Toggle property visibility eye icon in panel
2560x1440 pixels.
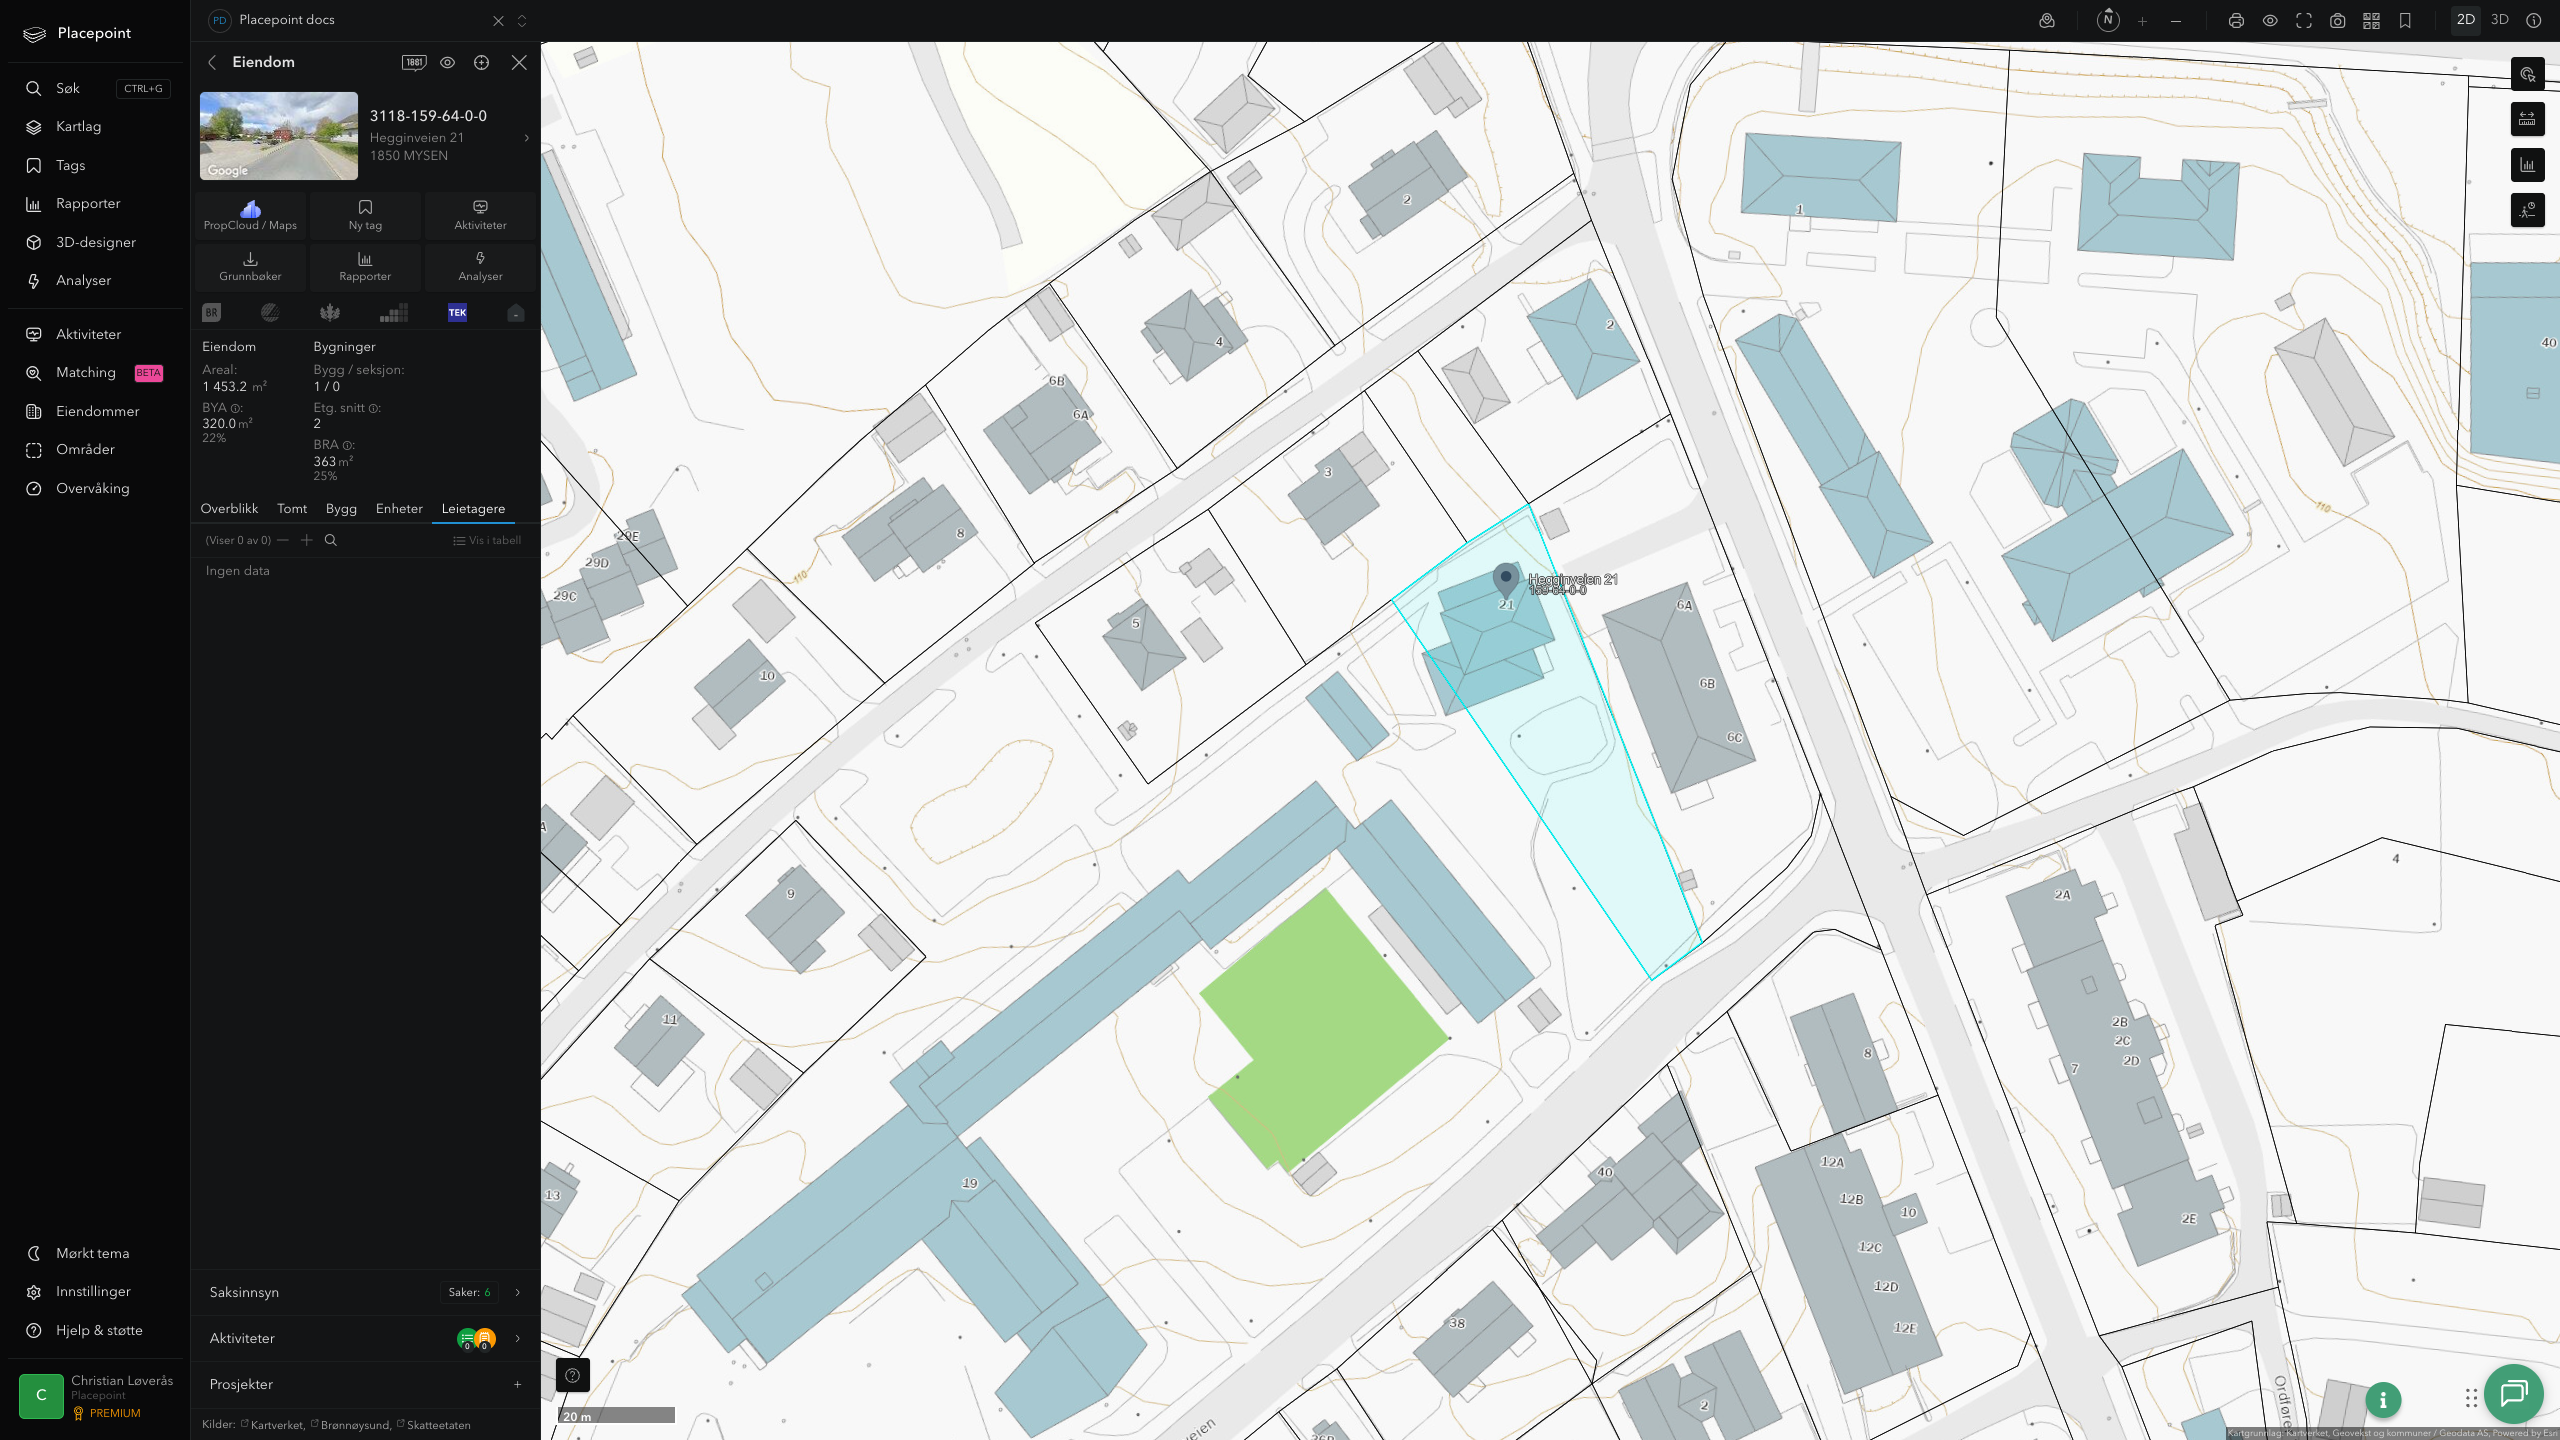(448, 62)
